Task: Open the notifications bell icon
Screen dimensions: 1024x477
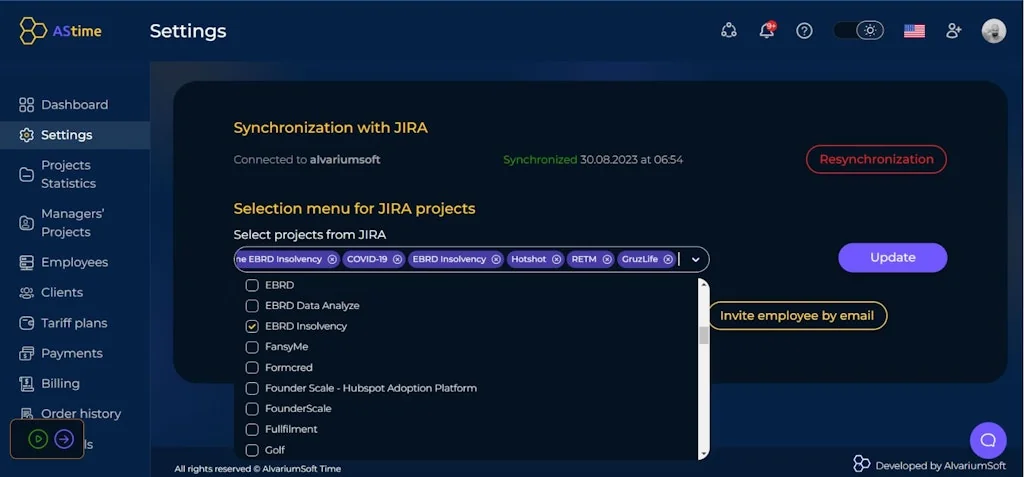Action: (767, 30)
